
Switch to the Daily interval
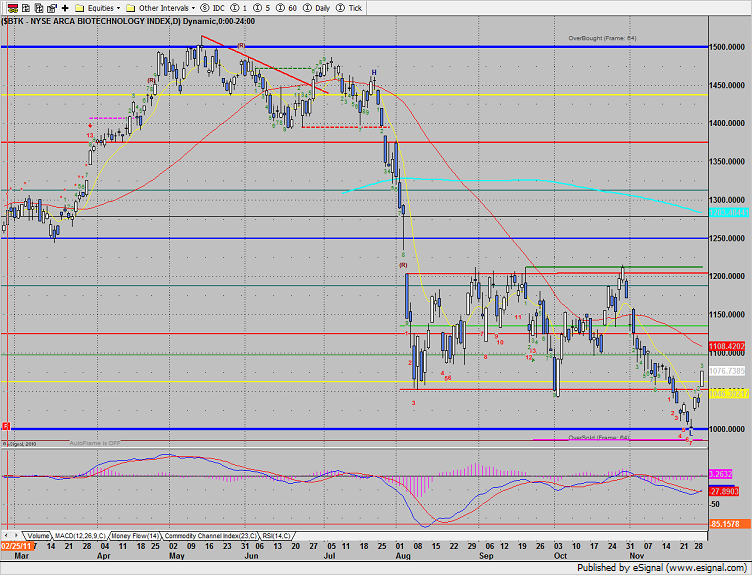(317, 8)
